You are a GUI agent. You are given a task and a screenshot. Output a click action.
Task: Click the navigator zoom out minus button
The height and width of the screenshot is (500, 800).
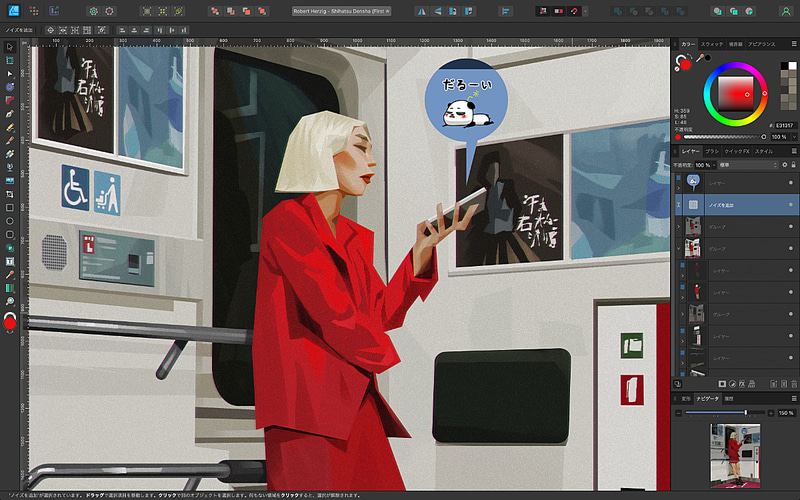[678, 413]
